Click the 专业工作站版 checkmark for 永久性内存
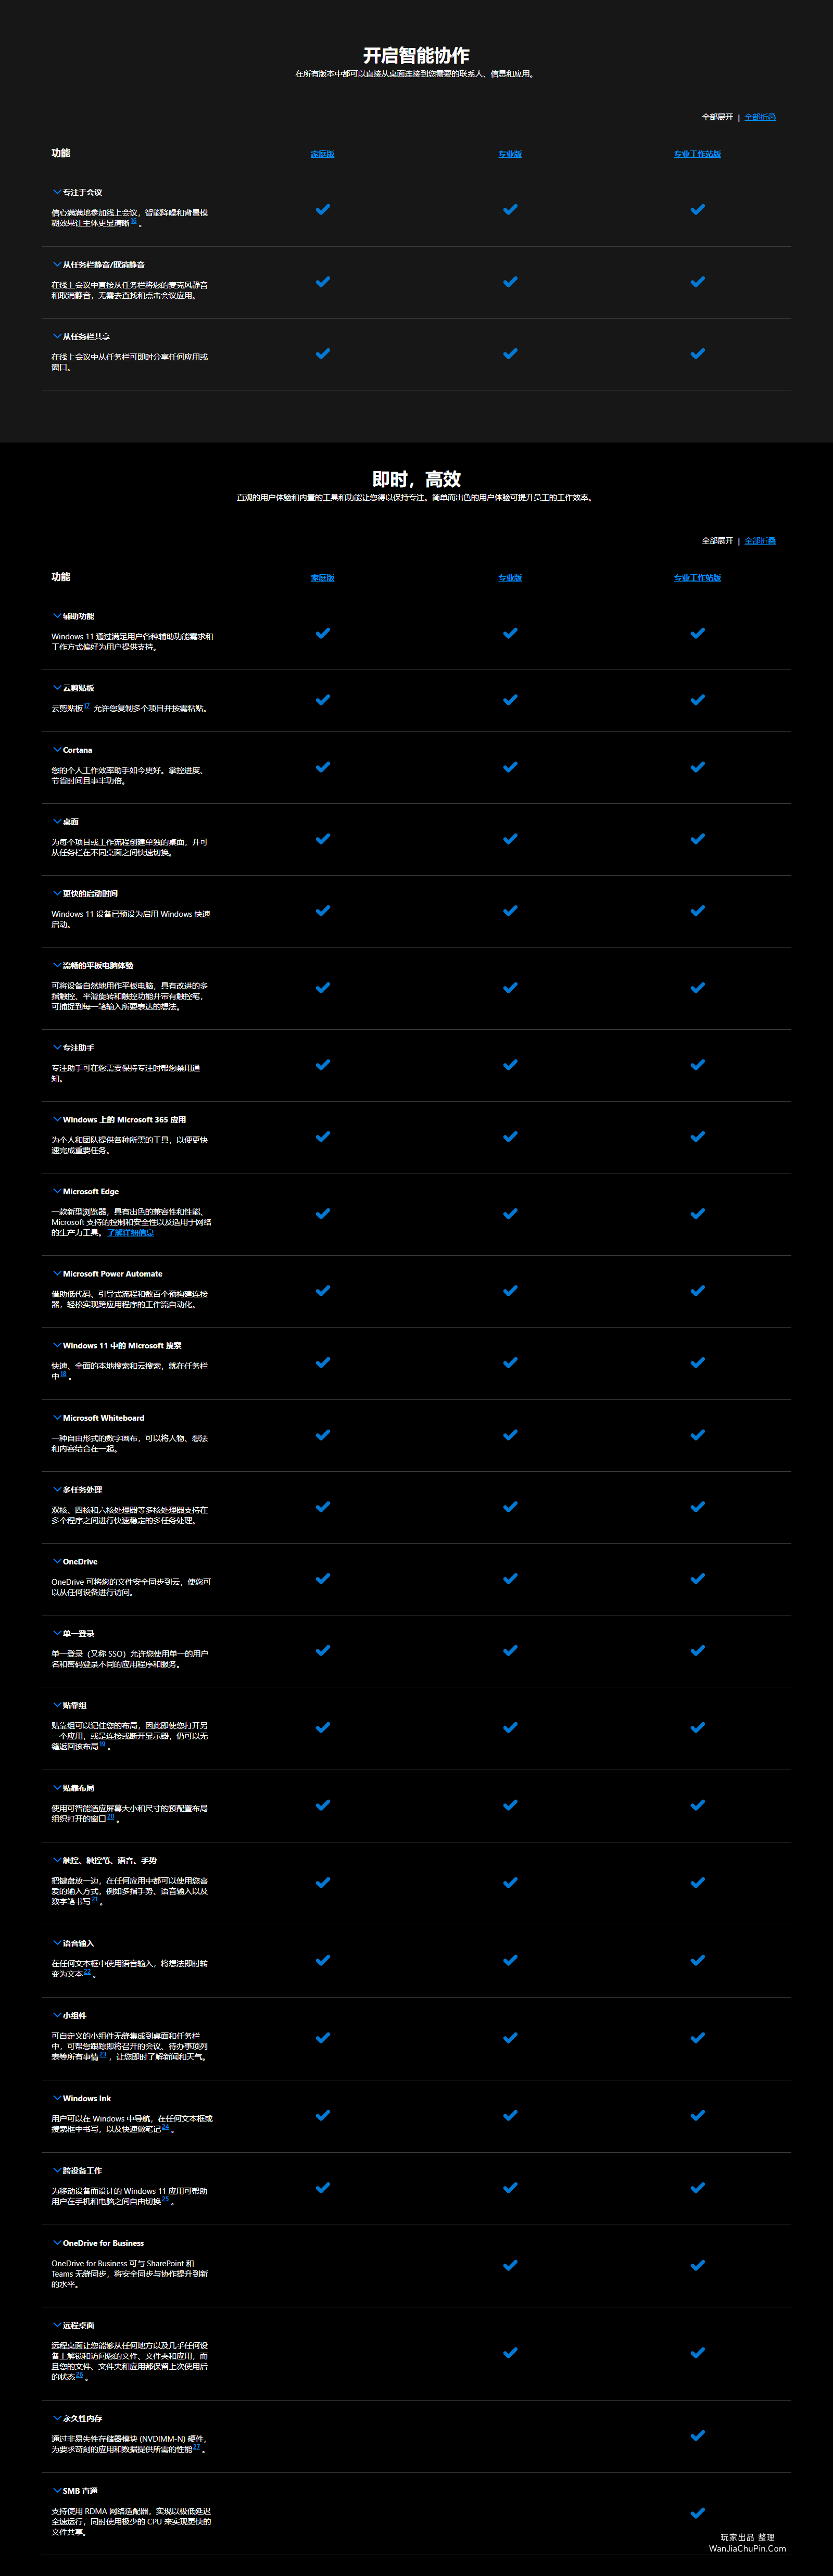This screenshot has width=833, height=2576. (698, 2435)
